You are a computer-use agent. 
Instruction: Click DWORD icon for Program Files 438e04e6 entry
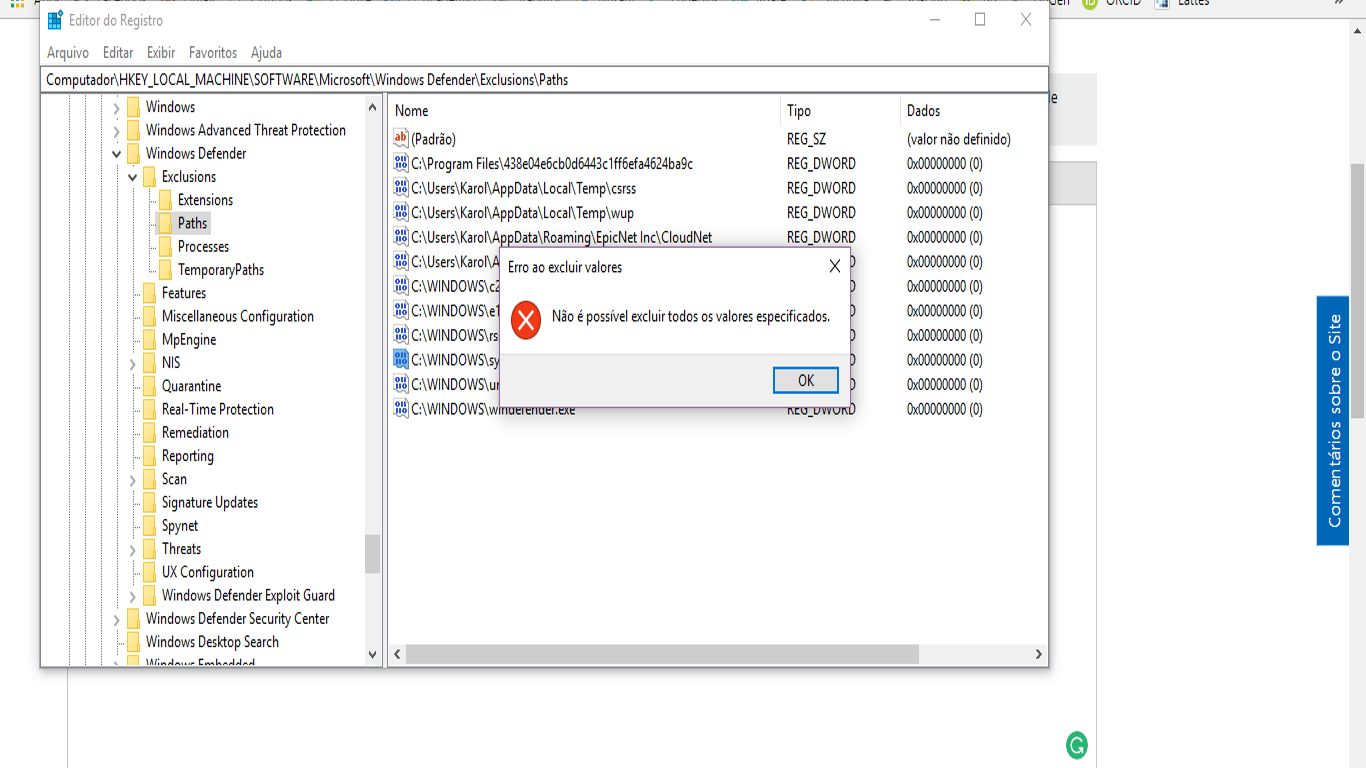click(401, 163)
